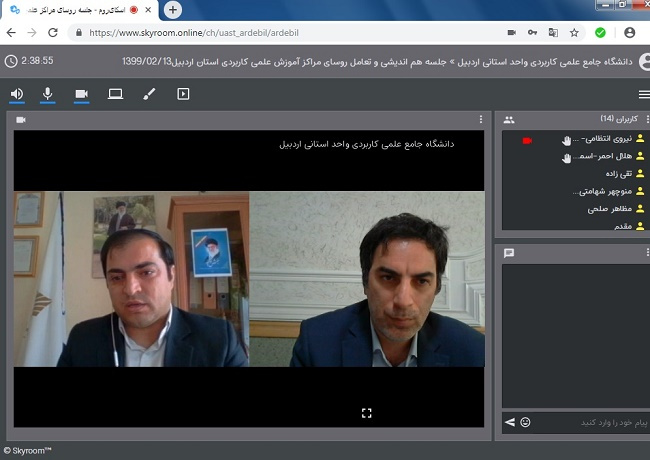Screen dimensions: 650x460
Task: Open the hamburger menu in the Skyroom toolbar
Action: pyautogui.click(x=643, y=94)
